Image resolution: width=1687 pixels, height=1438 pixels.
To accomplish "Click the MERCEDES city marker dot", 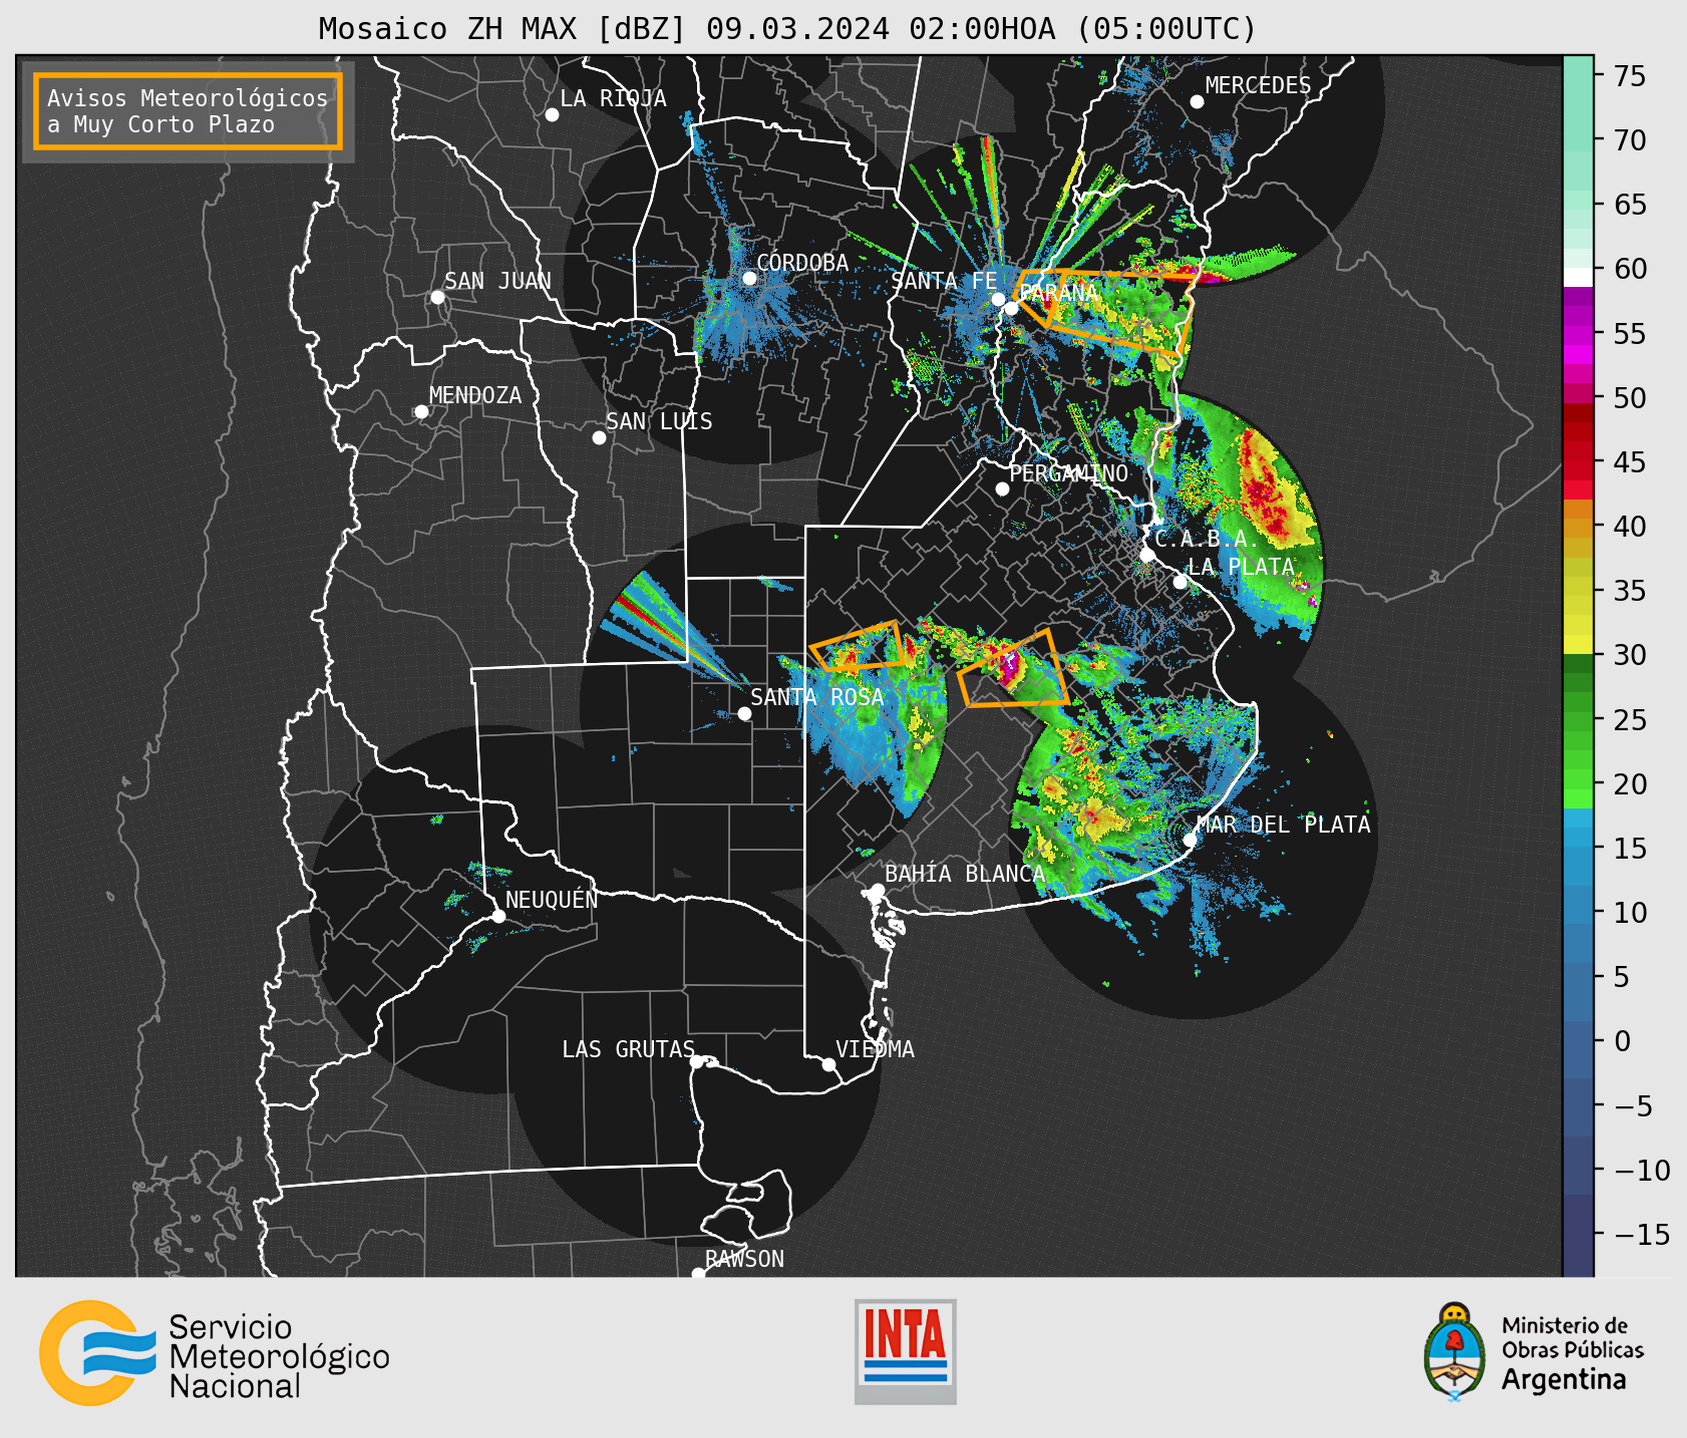I will pyautogui.click(x=1197, y=102).
